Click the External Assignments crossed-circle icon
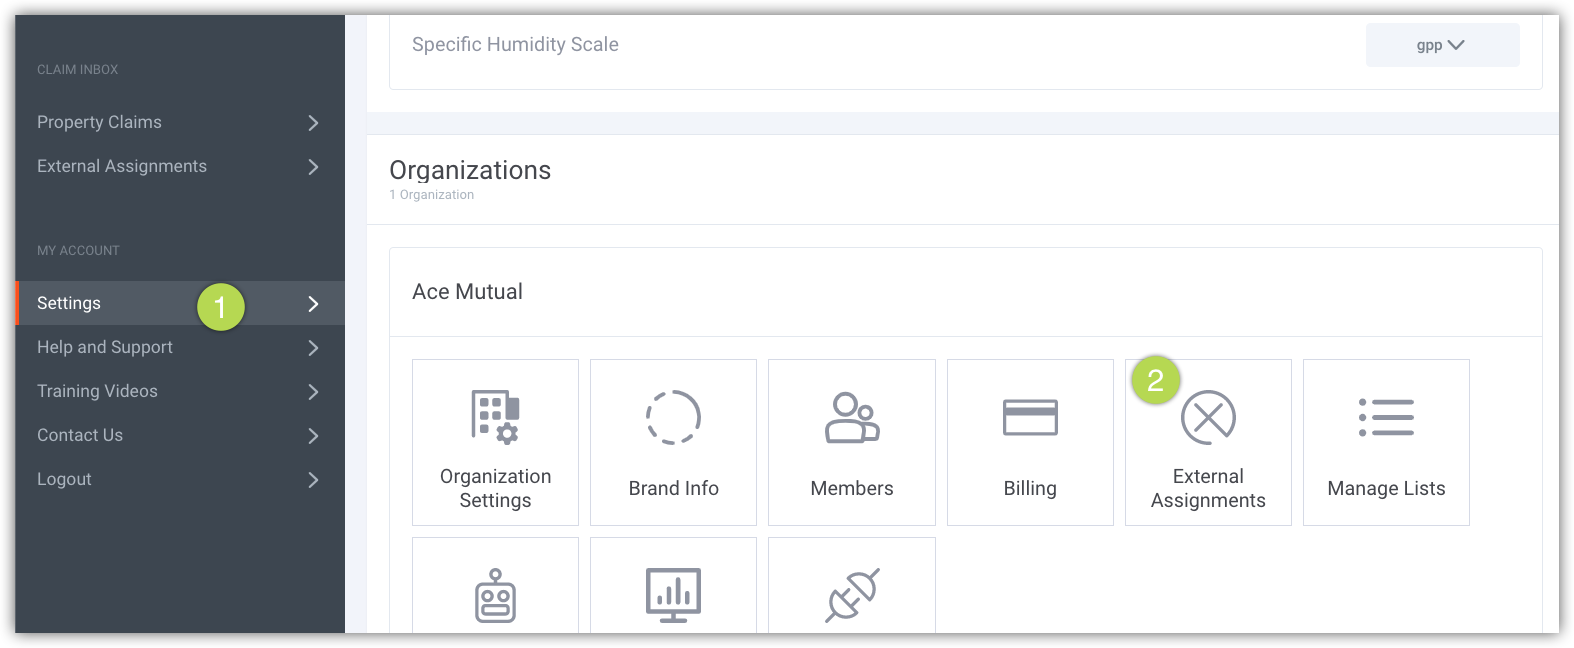Screen dimensions: 1574x648 coord(1208,417)
